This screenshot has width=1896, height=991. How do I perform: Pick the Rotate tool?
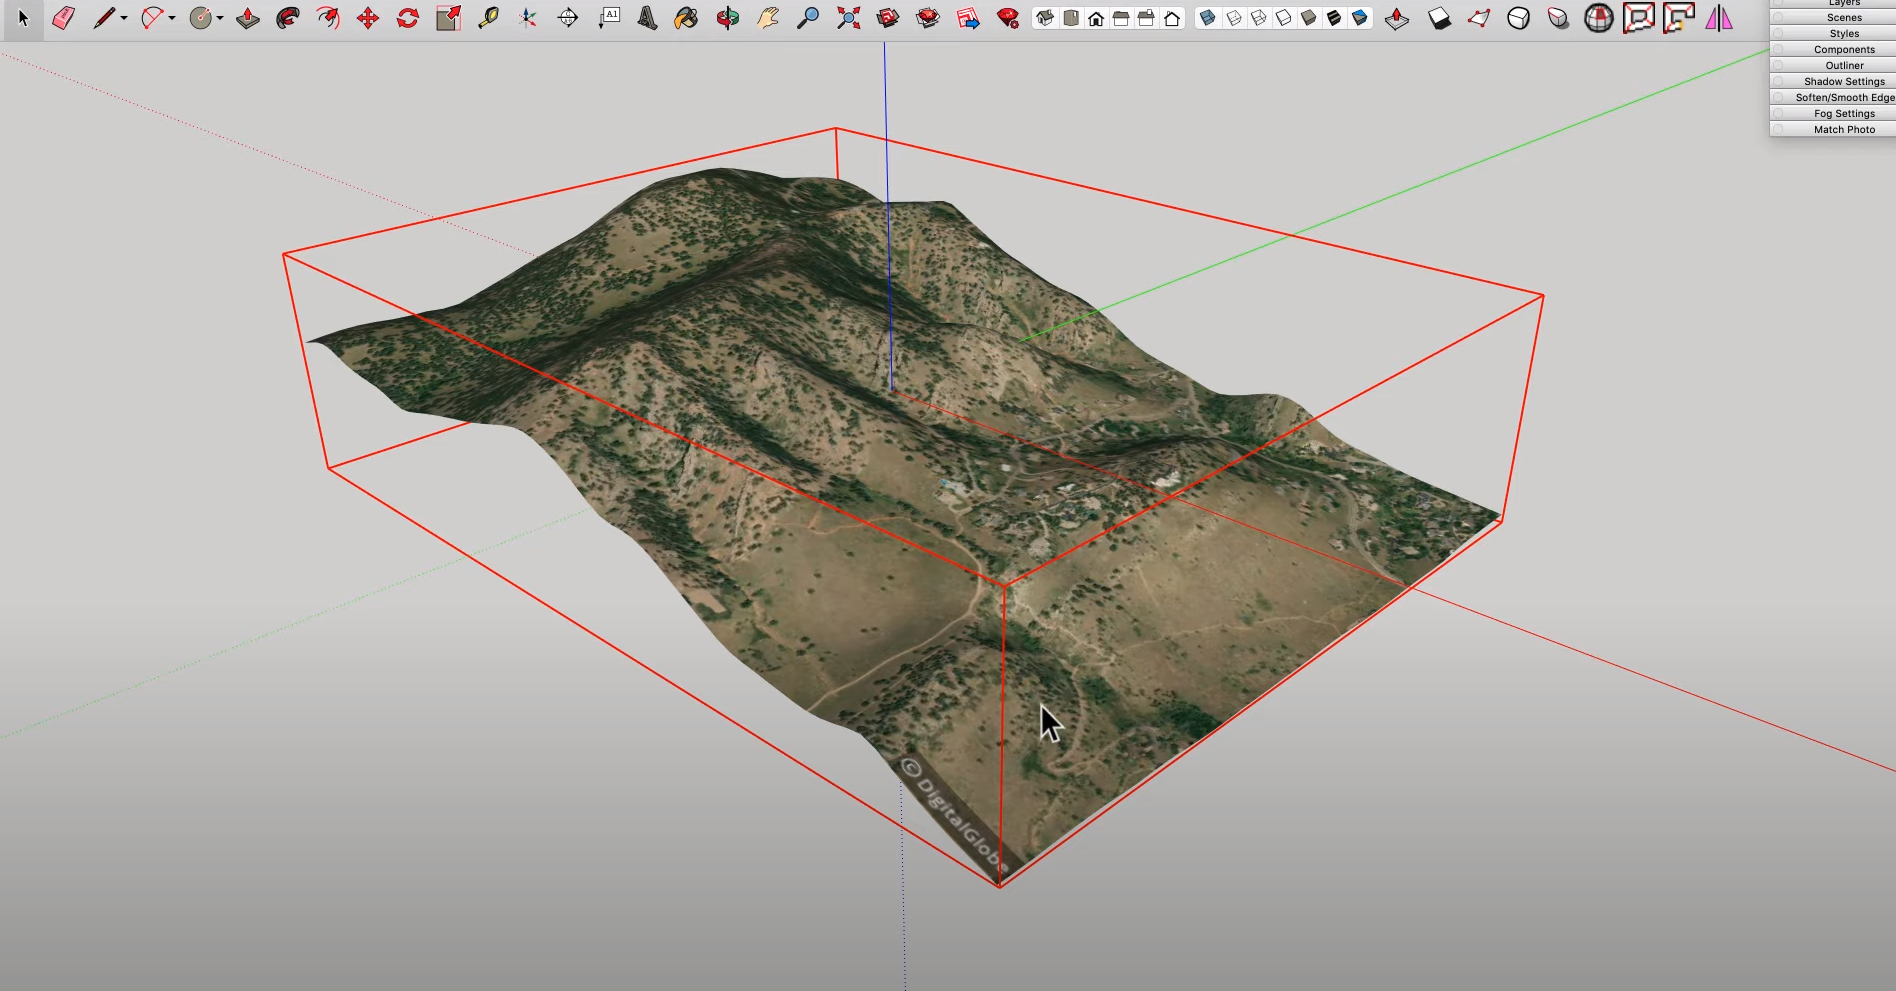(x=408, y=18)
